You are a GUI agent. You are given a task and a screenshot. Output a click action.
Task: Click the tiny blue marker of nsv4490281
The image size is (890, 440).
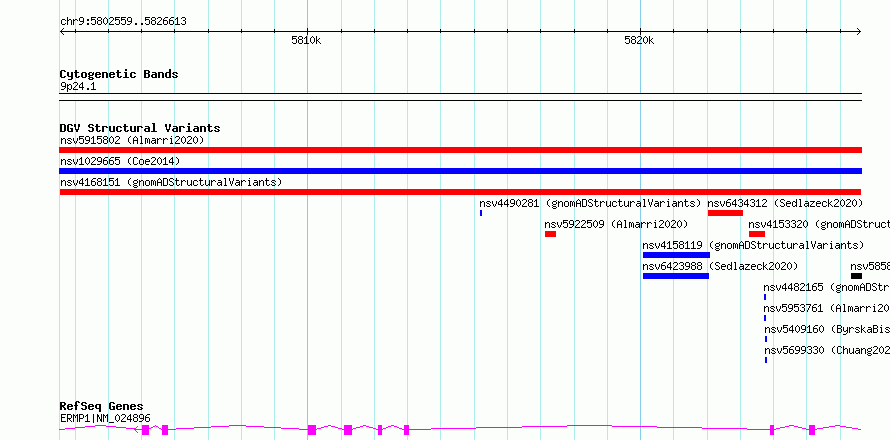(481, 213)
